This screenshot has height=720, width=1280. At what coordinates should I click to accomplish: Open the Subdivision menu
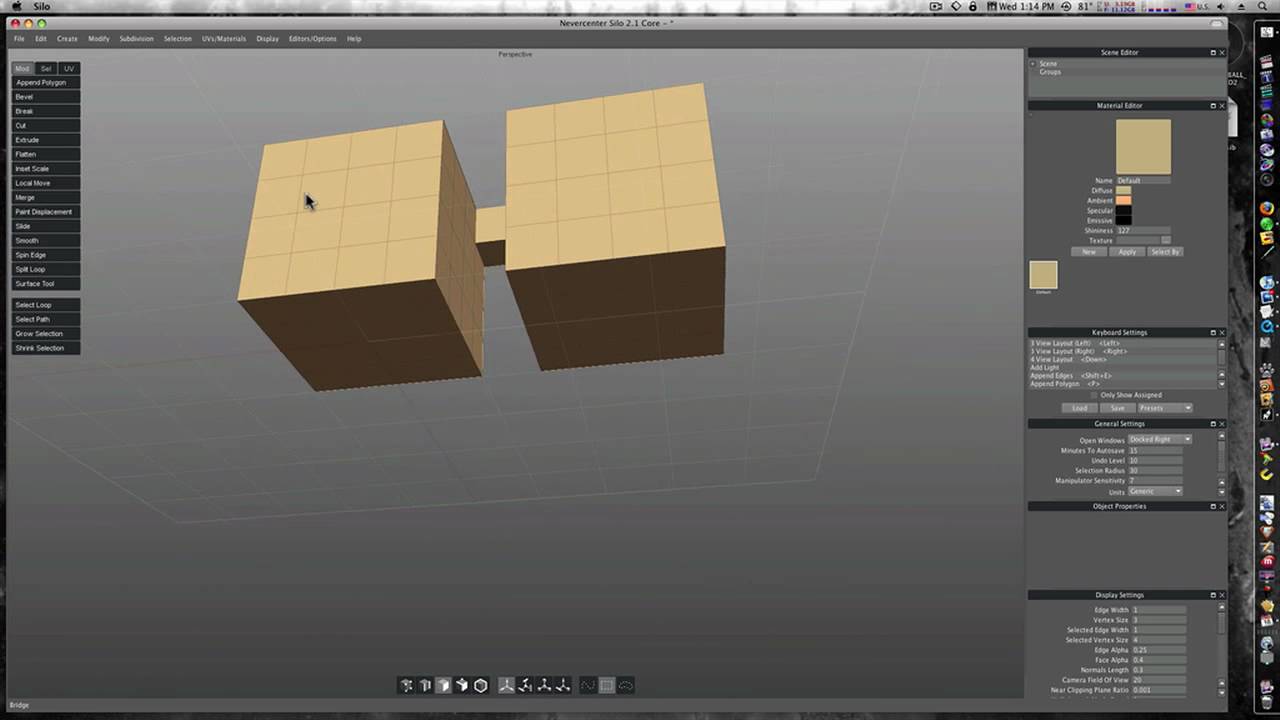(136, 39)
